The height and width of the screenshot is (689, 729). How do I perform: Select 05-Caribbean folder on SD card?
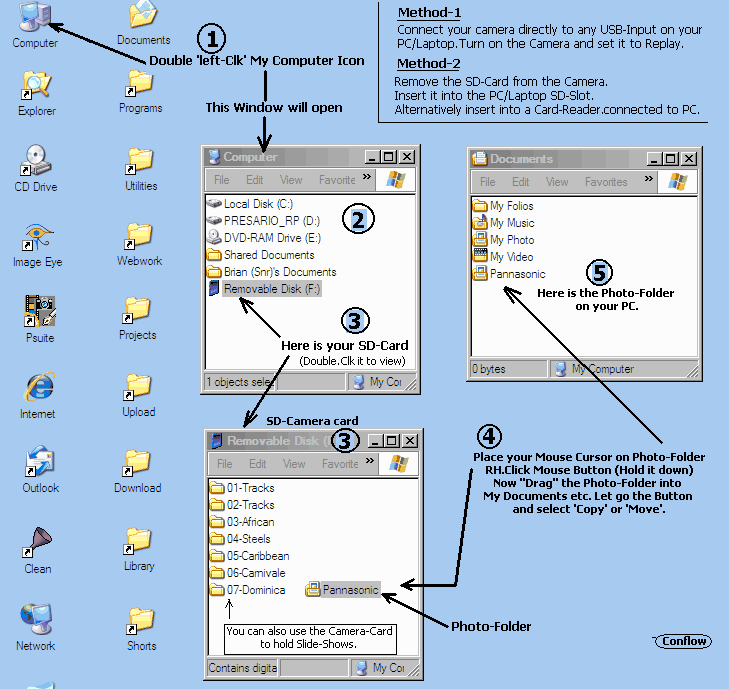pos(256,556)
